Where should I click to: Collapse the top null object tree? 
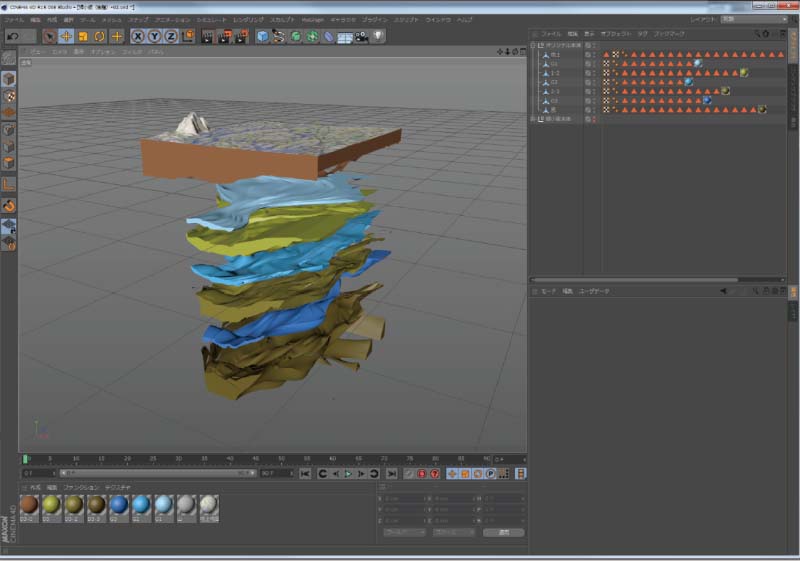click(533, 45)
